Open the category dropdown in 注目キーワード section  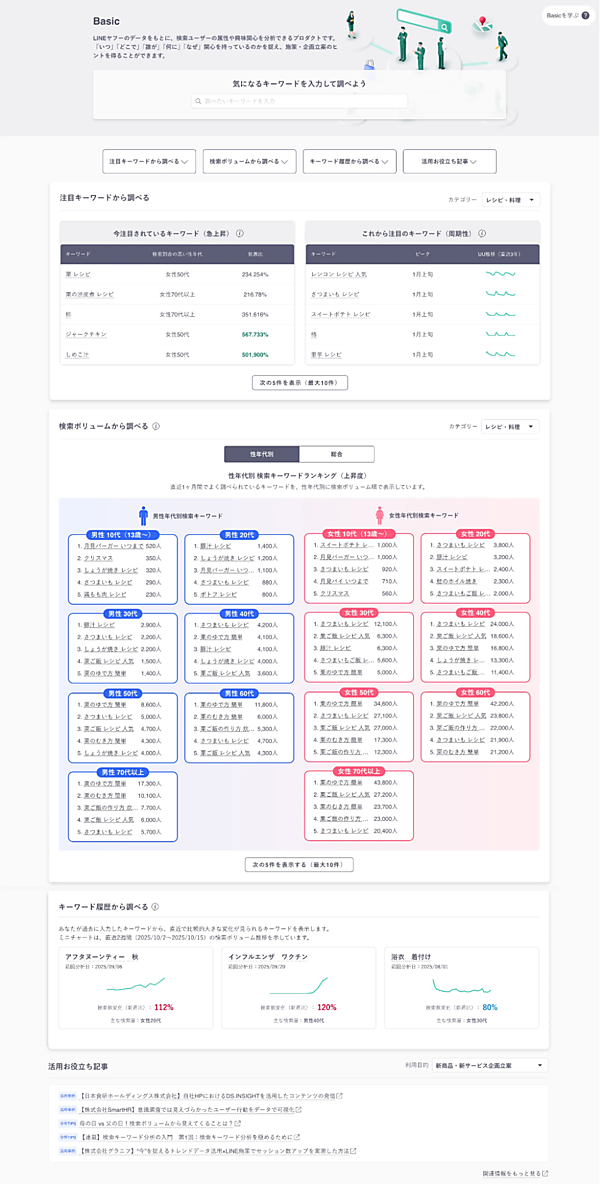tap(511, 200)
